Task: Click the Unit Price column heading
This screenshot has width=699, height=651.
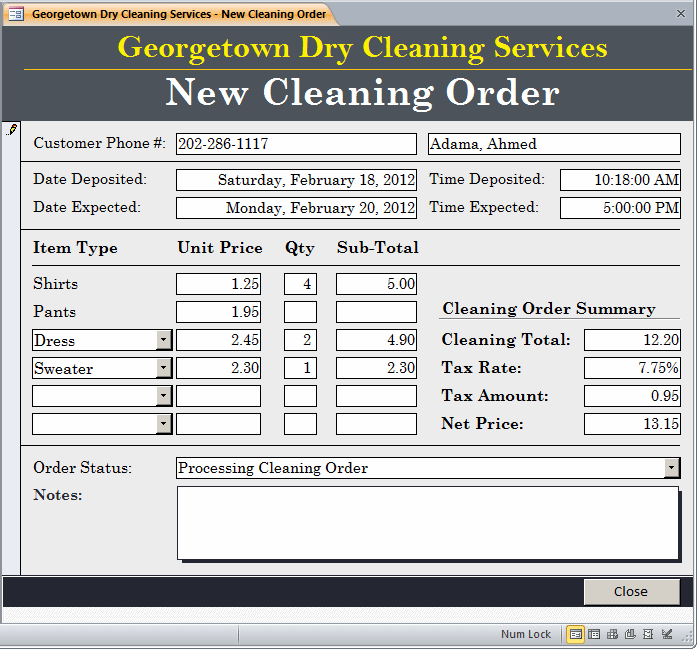Action: click(220, 247)
